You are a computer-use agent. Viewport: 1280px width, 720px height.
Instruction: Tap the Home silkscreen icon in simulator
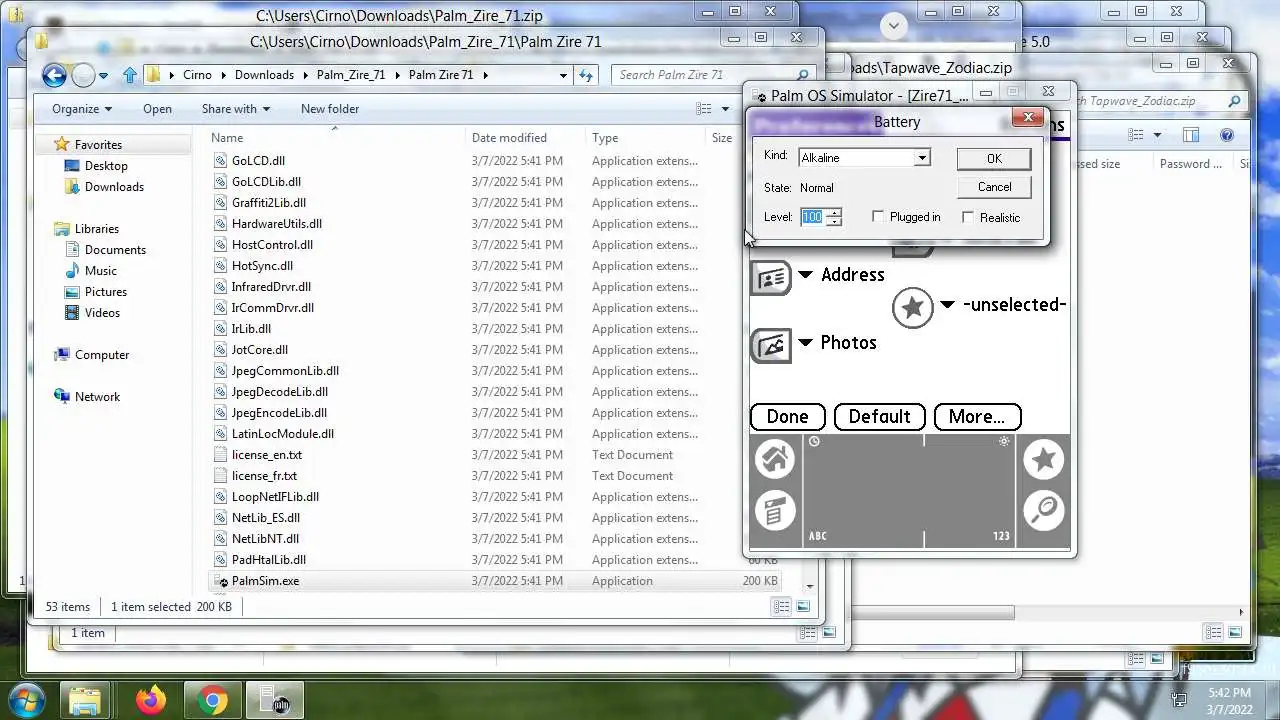click(775, 460)
